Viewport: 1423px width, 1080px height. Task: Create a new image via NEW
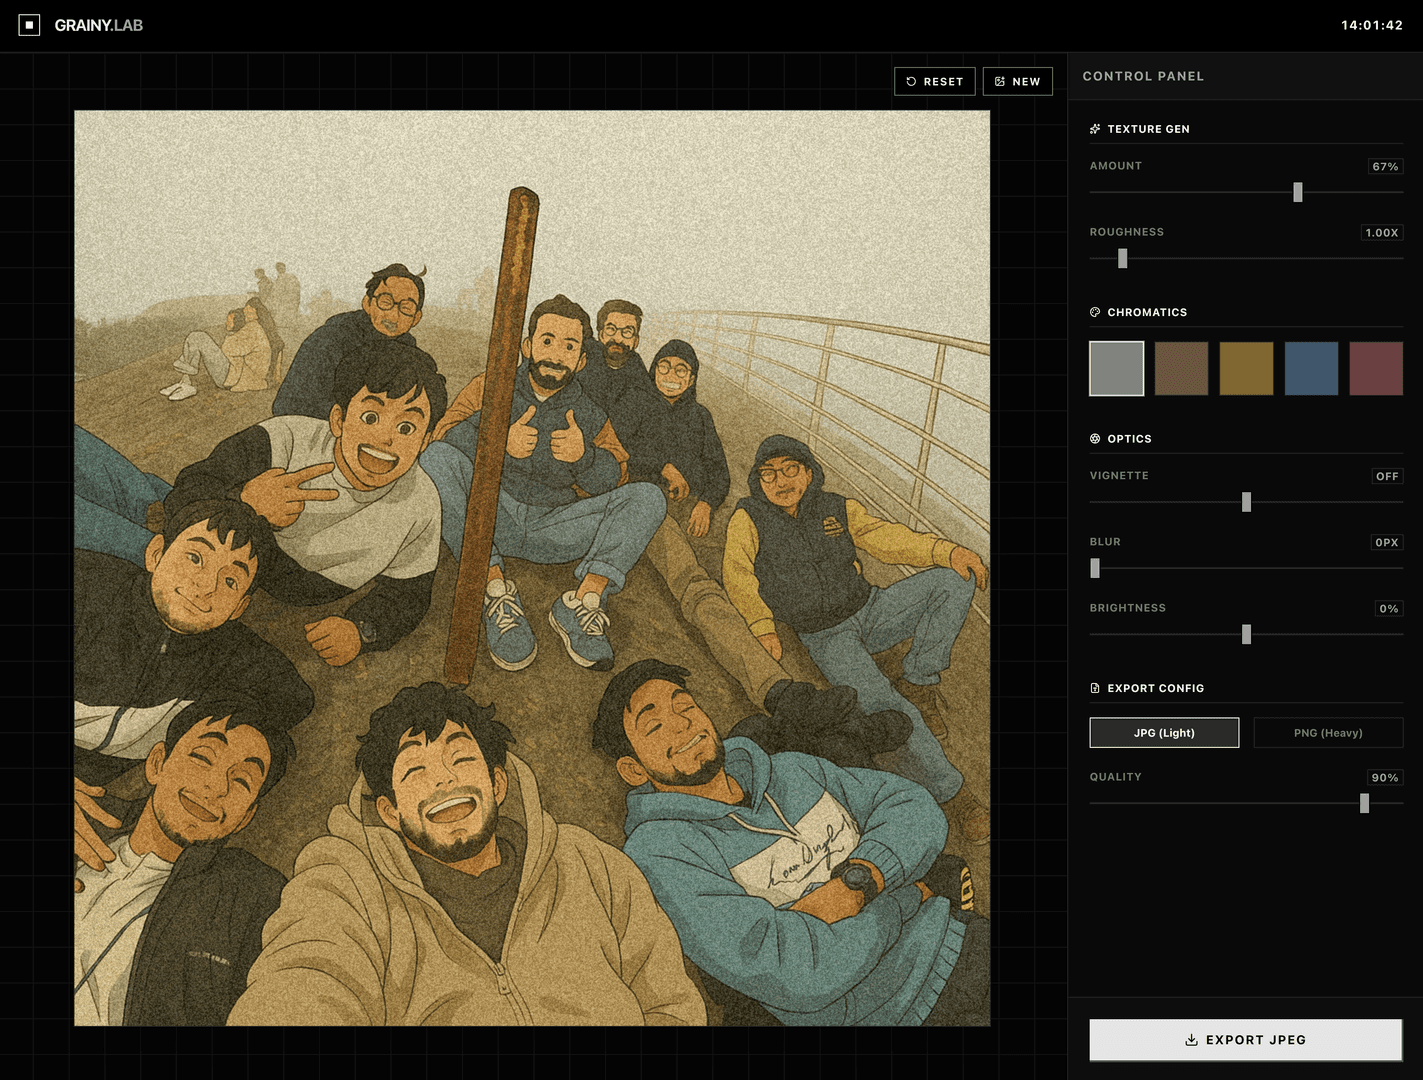click(x=1018, y=81)
